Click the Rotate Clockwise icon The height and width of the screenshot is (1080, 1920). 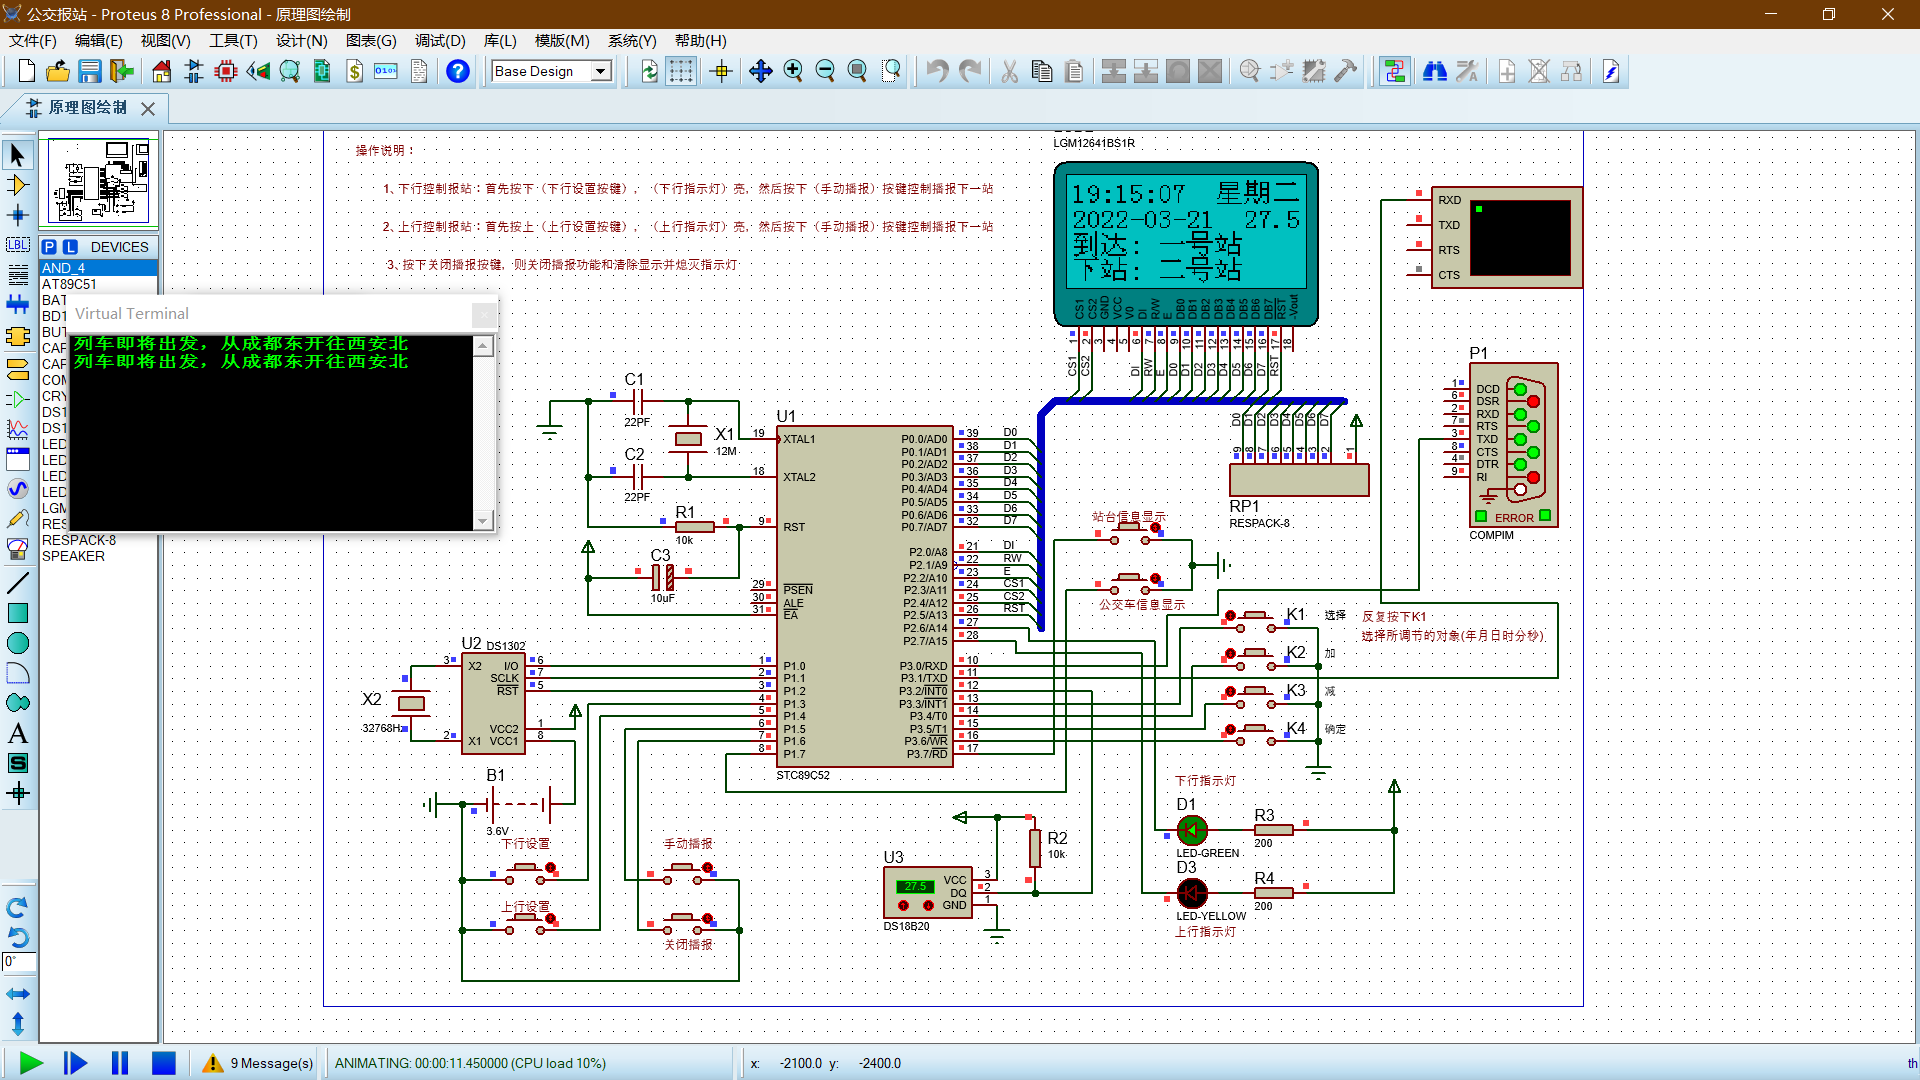pyautogui.click(x=18, y=907)
